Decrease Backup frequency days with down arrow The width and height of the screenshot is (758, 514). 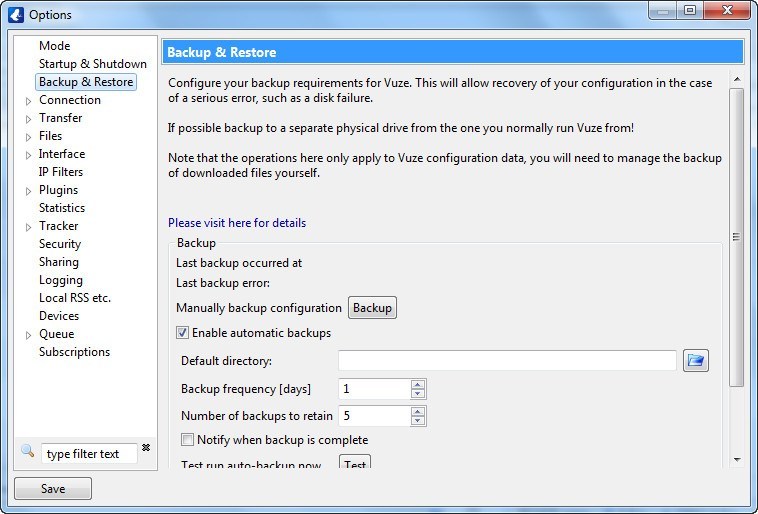pyautogui.click(x=418, y=394)
